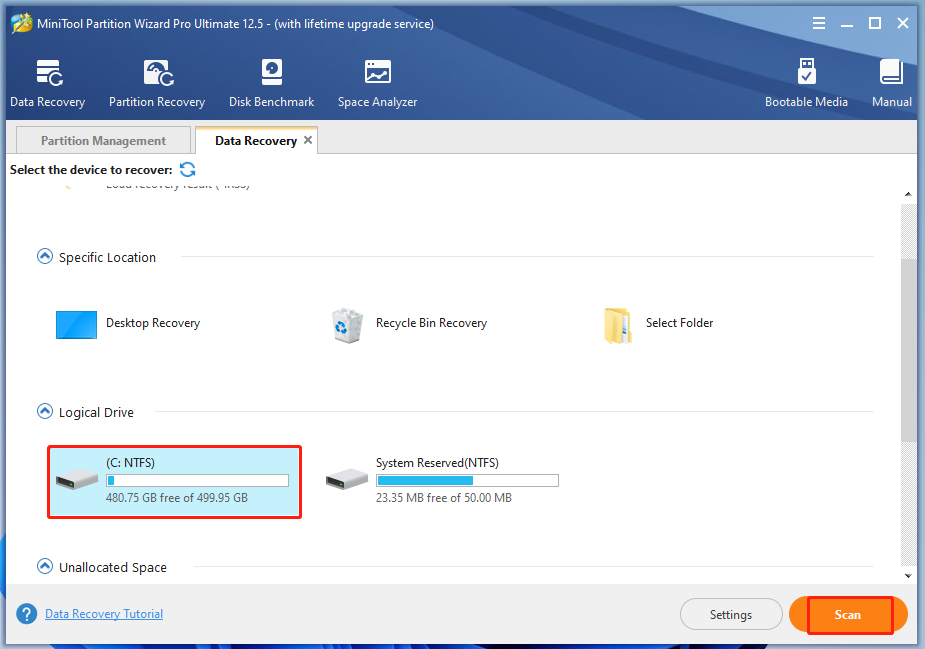Image resolution: width=925 pixels, height=649 pixels.
Task: Click the Logical Drive heading
Action: click(x=96, y=412)
